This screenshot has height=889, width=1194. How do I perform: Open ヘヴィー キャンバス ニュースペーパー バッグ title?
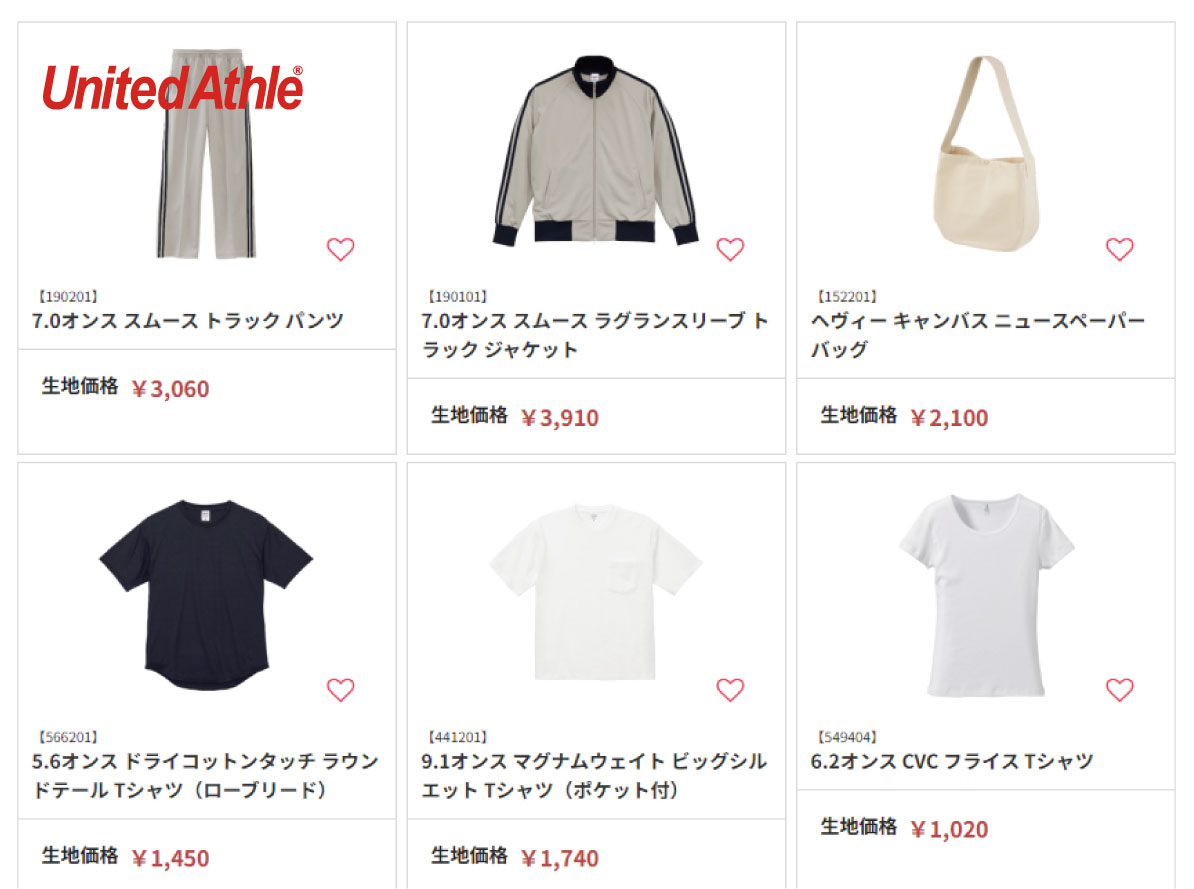[x=978, y=335]
